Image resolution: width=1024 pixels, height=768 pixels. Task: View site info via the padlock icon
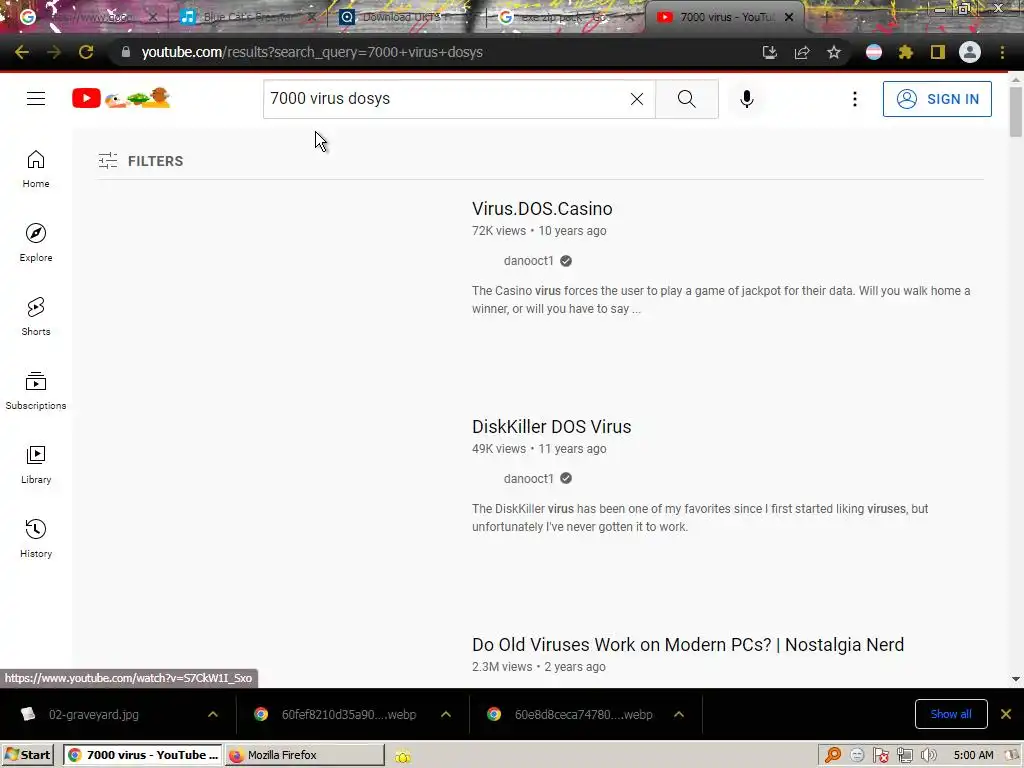coord(125,52)
